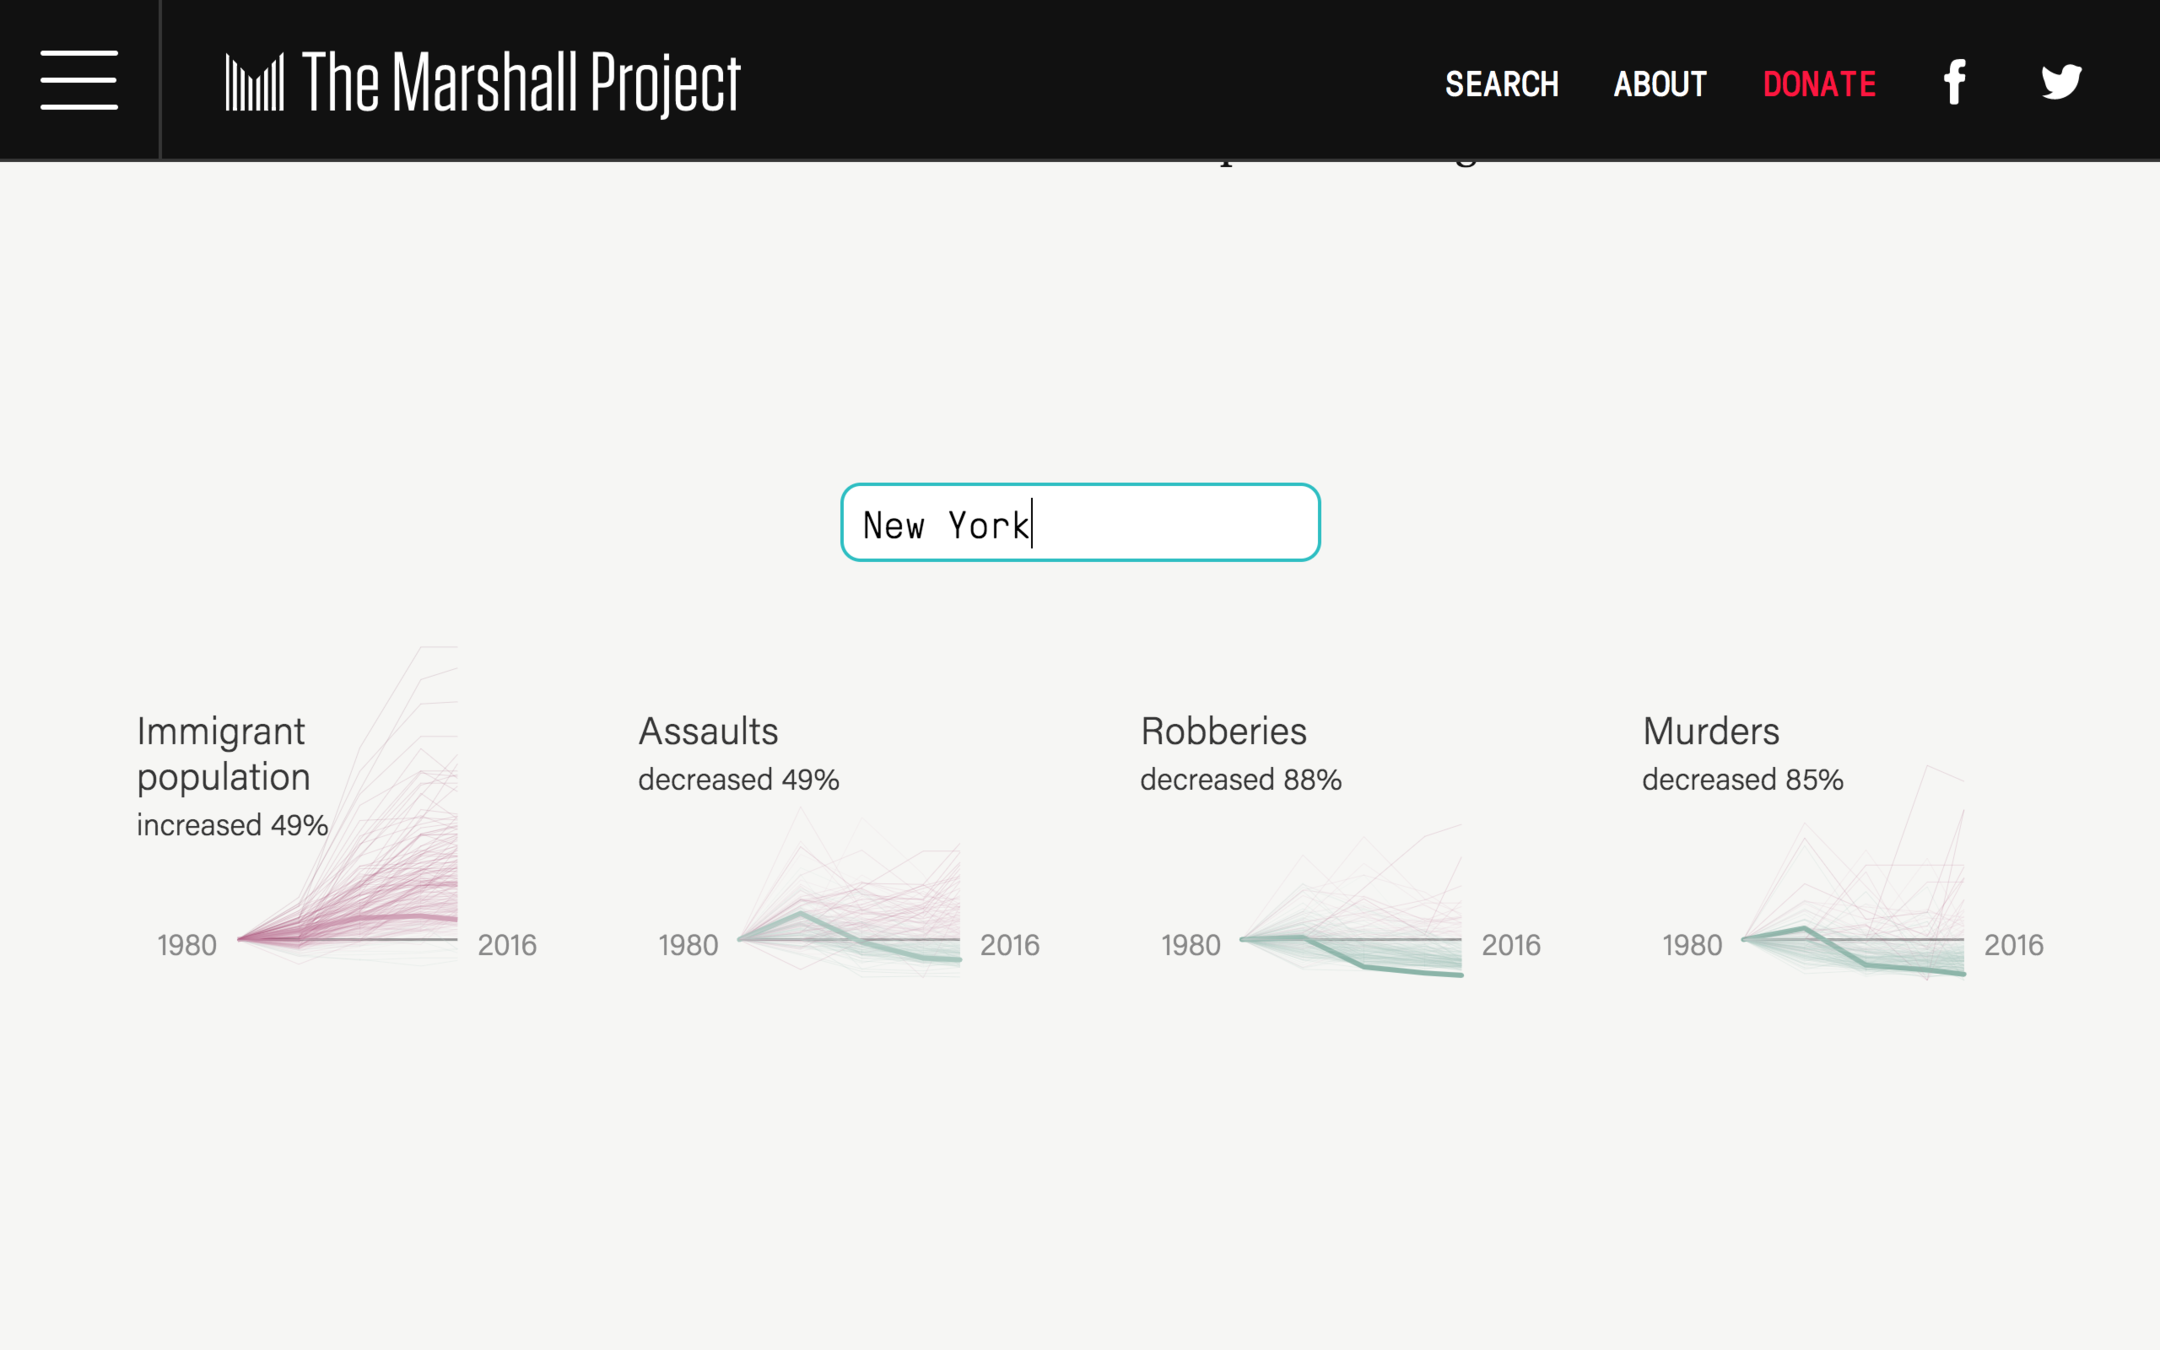Click the 'decreased 85%' murders text
2160x1350 pixels.
(x=1742, y=780)
